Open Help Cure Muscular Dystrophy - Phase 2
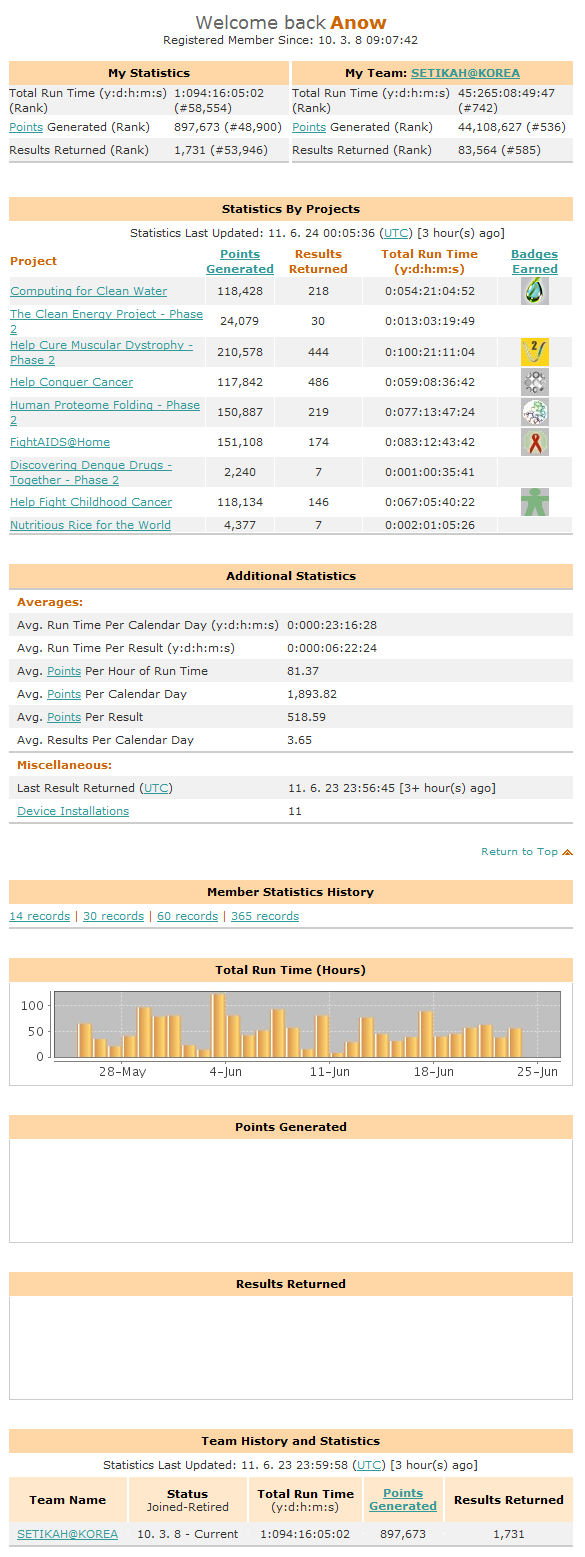 click(101, 352)
